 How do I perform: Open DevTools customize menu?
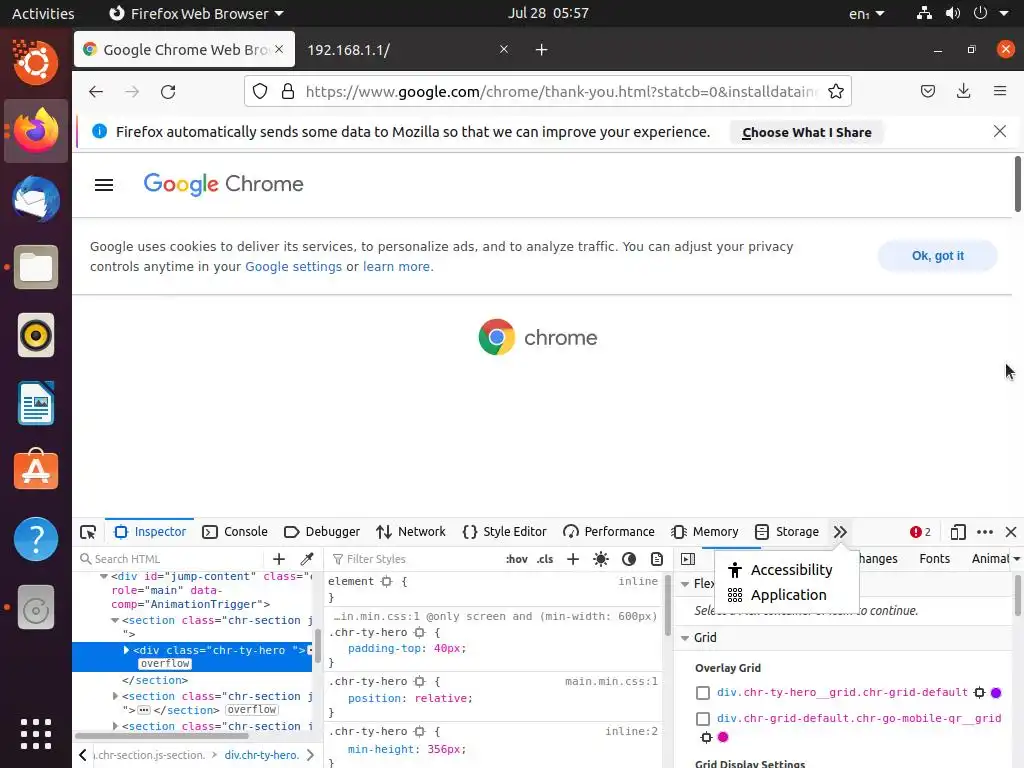985,532
